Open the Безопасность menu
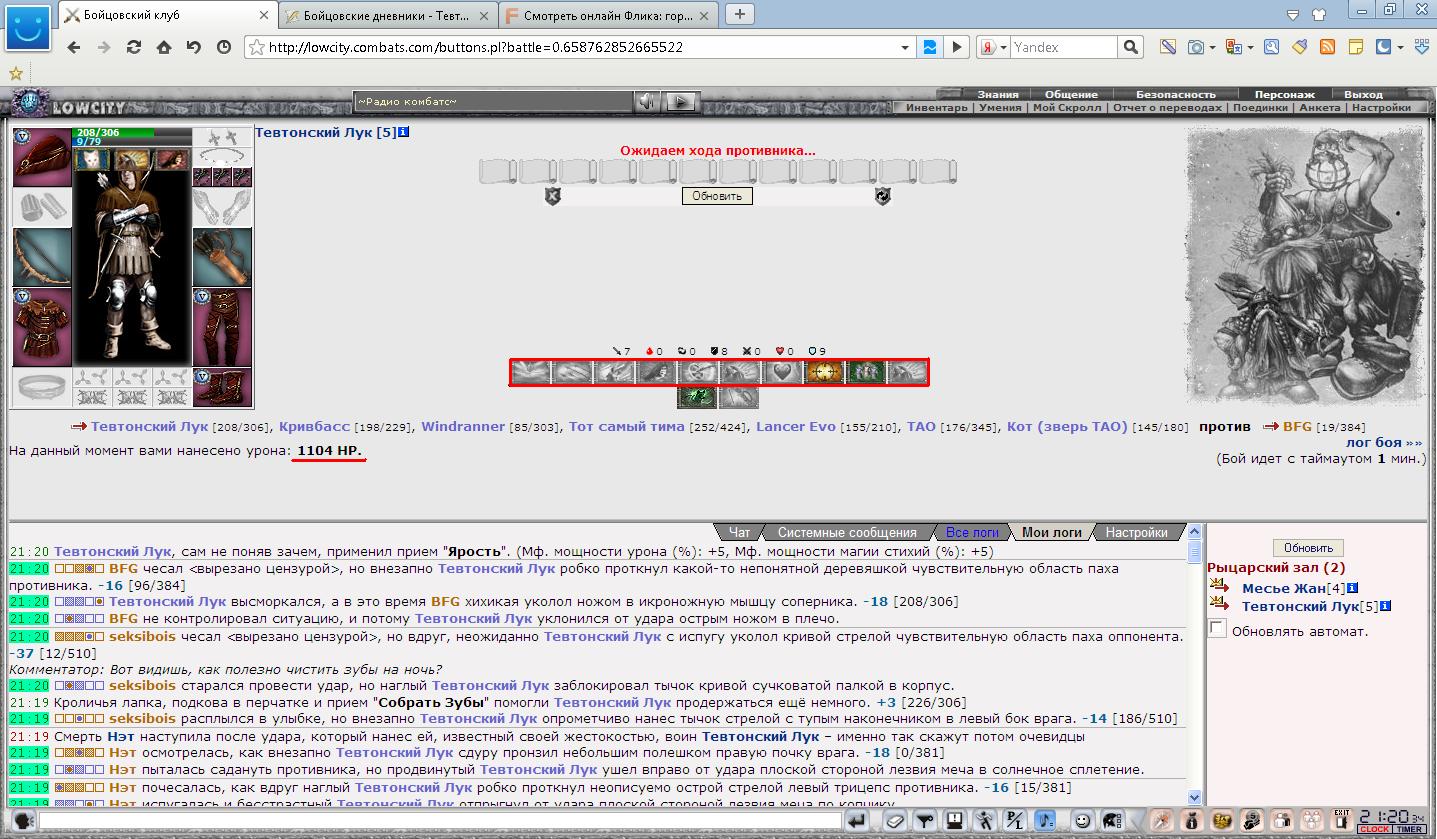 click(x=1176, y=94)
